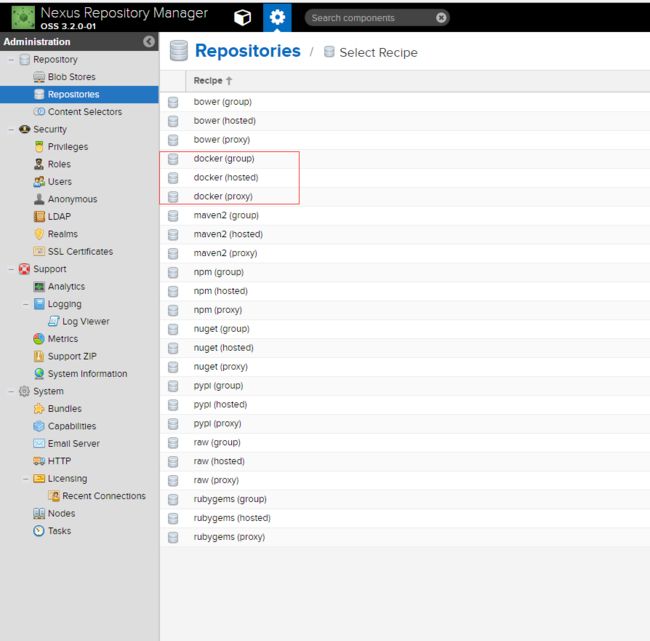This screenshot has width=650, height=641.
Task: Click the Analytics chart icon
Action: click(x=39, y=287)
